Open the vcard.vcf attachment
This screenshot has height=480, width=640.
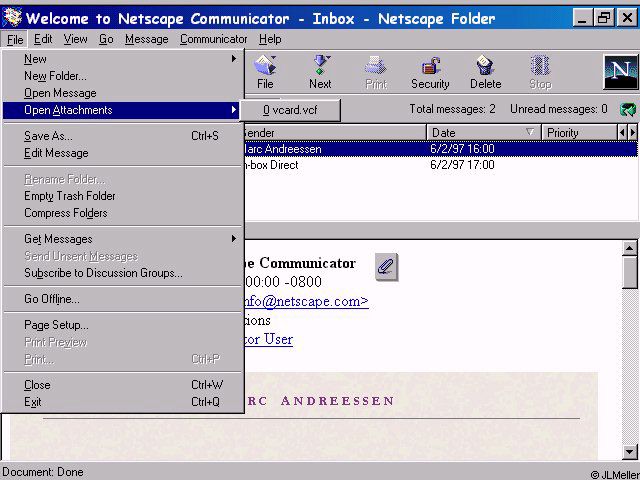point(290,110)
